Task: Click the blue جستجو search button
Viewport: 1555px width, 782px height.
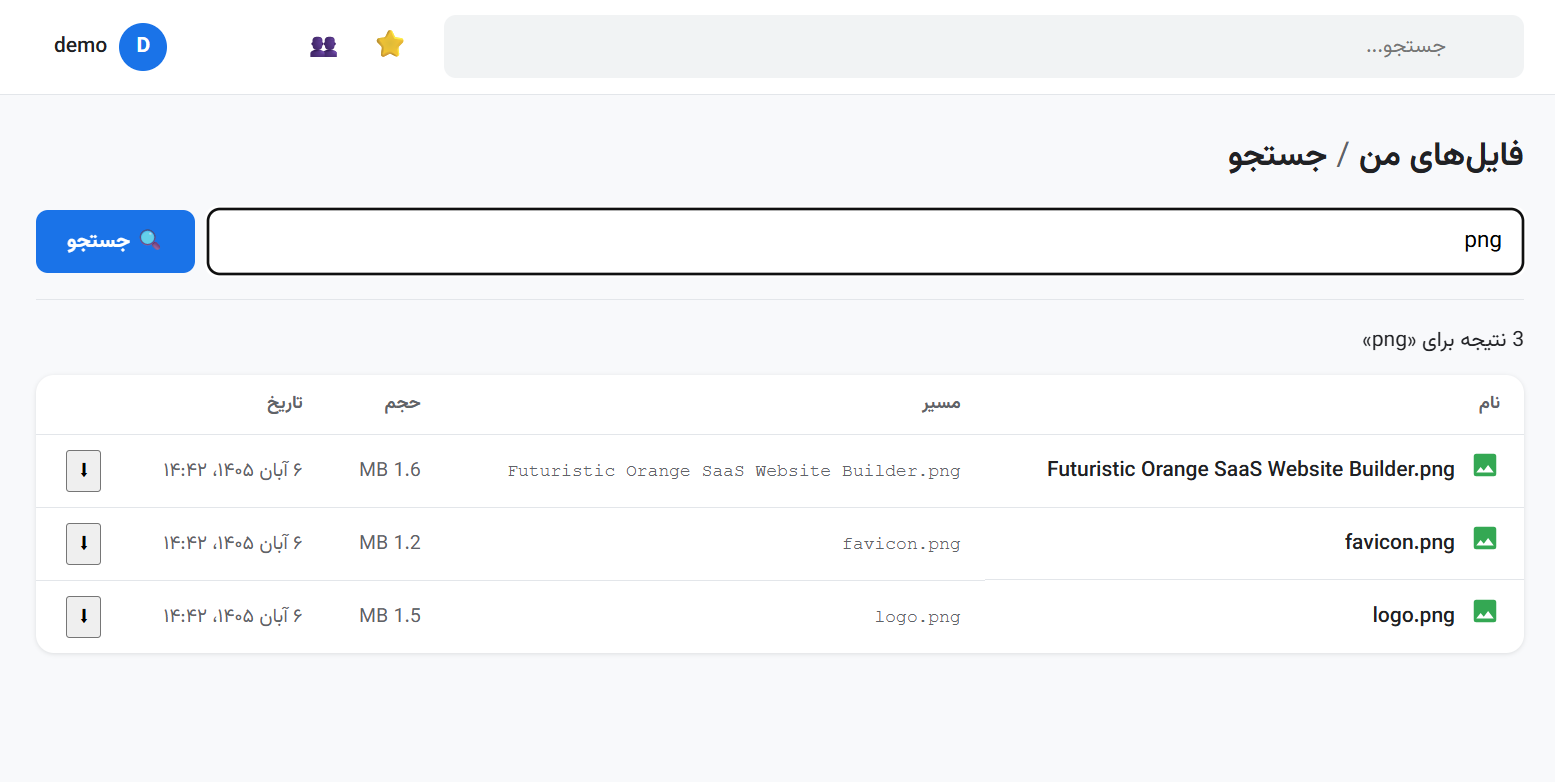Action: [115, 241]
